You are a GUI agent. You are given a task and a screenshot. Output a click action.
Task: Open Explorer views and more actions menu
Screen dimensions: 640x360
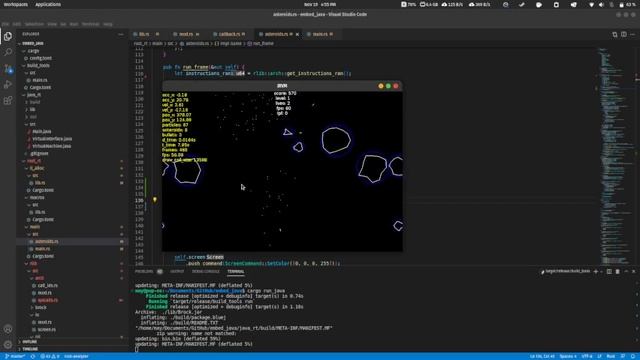(120, 34)
